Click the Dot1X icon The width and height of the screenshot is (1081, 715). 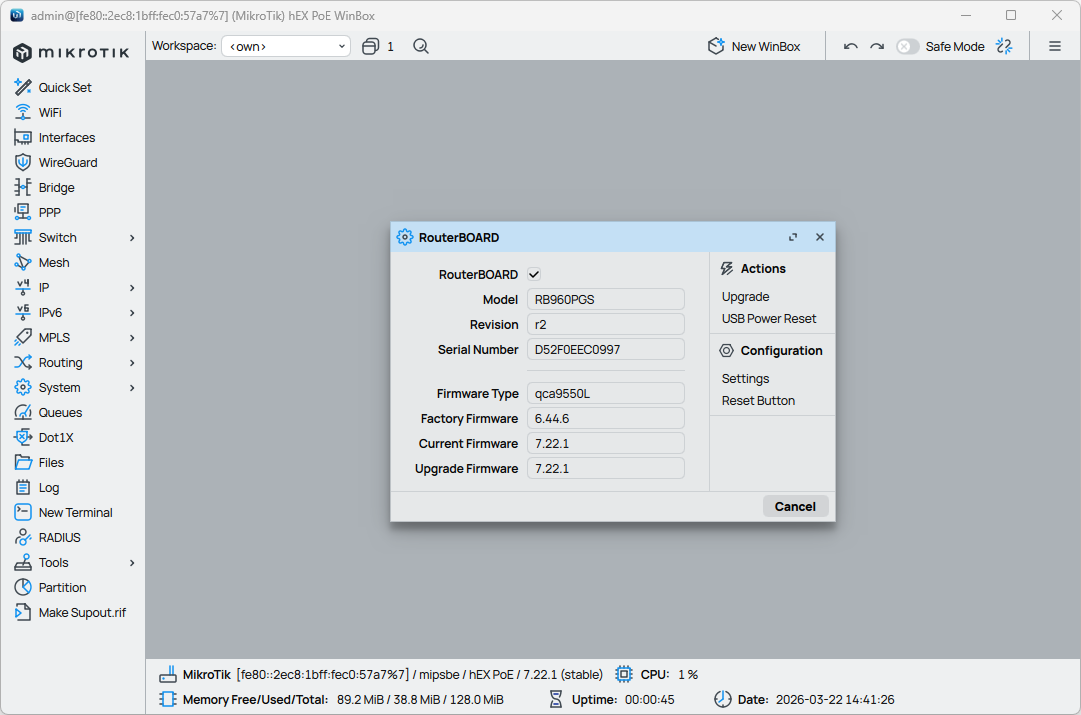(x=23, y=438)
